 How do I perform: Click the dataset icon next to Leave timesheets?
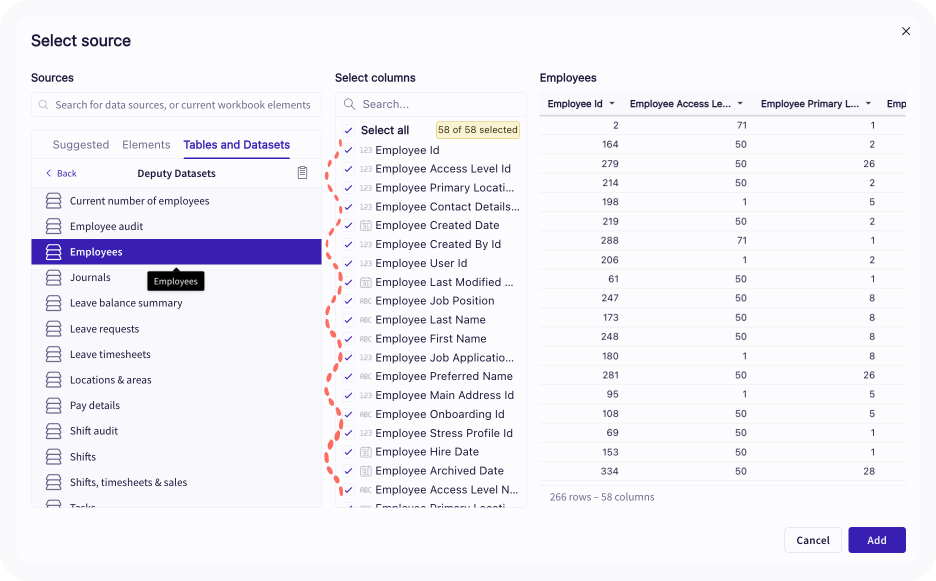point(54,354)
